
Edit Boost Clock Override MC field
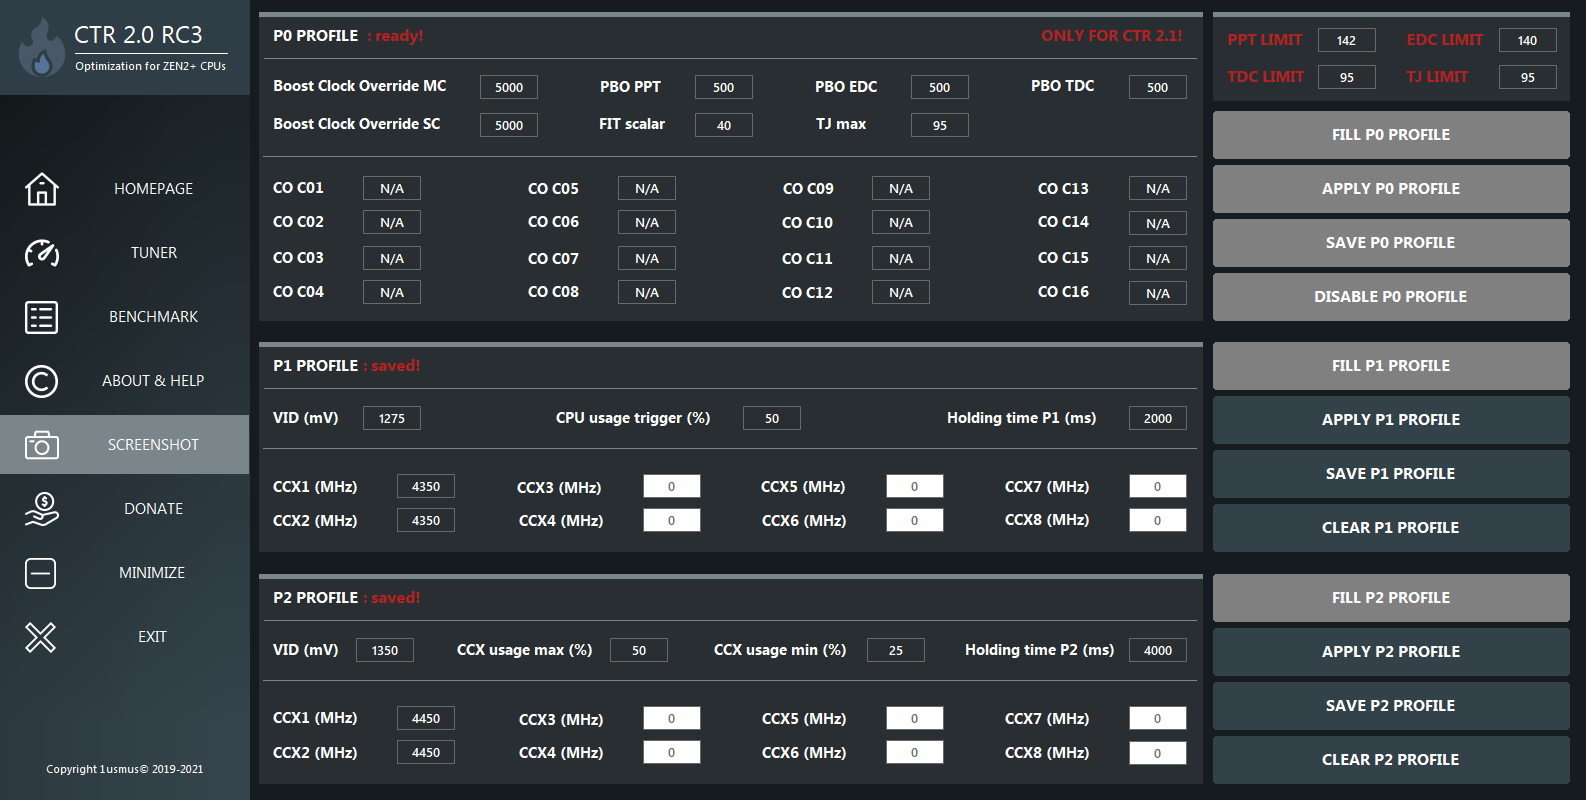pos(509,87)
